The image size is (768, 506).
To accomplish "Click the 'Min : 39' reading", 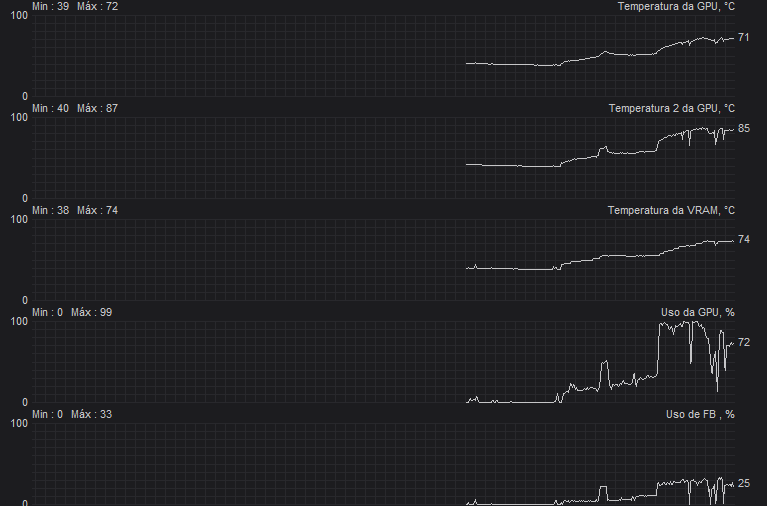I will pyautogui.click(x=50, y=6).
